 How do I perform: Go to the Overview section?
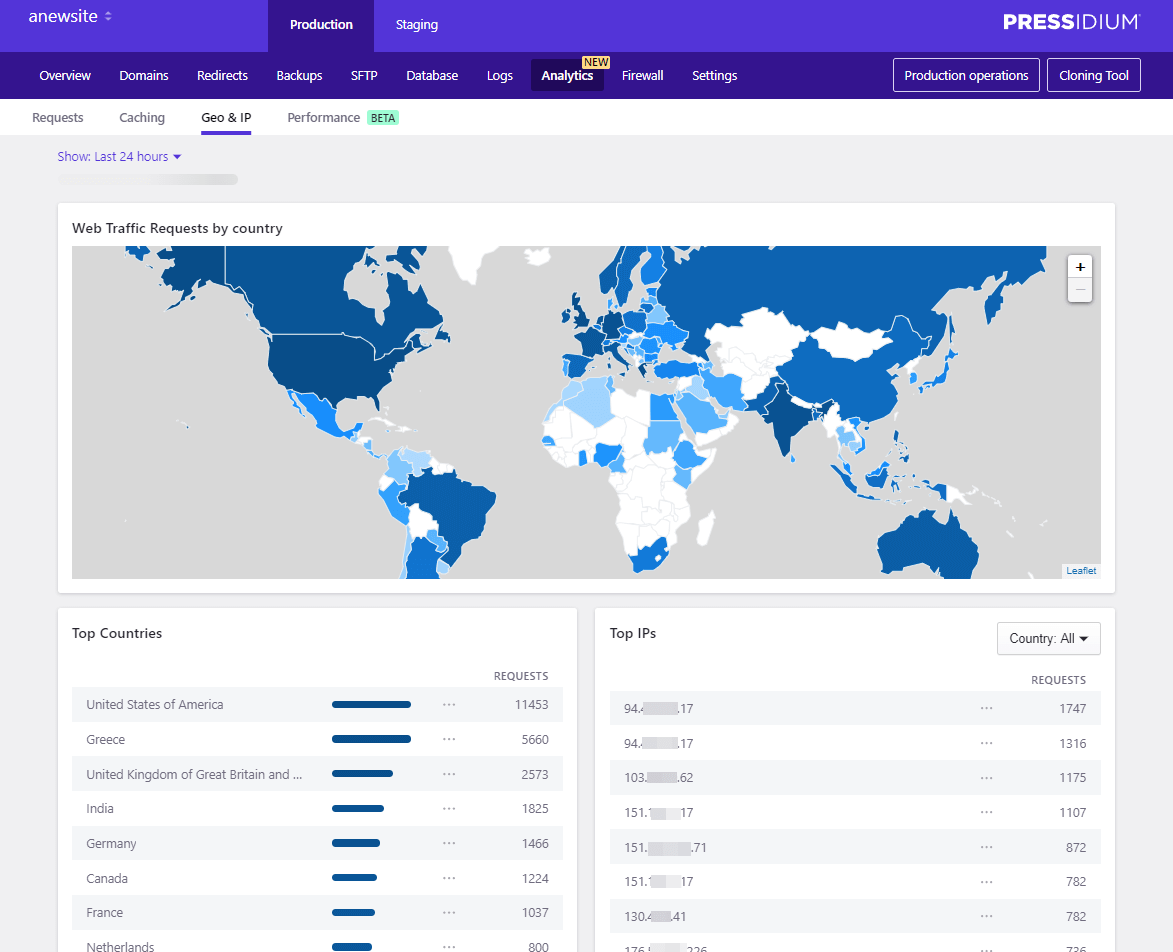(x=65, y=76)
